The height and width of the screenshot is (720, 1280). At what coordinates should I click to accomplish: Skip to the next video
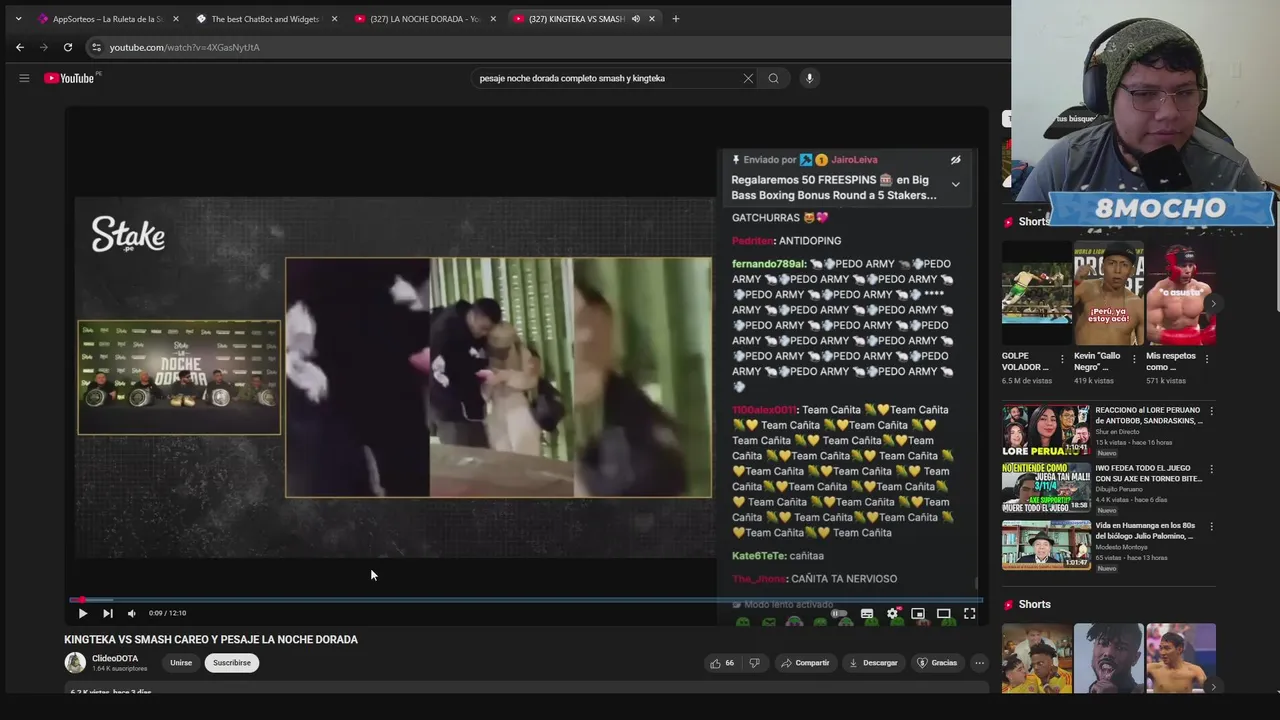[107, 613]
